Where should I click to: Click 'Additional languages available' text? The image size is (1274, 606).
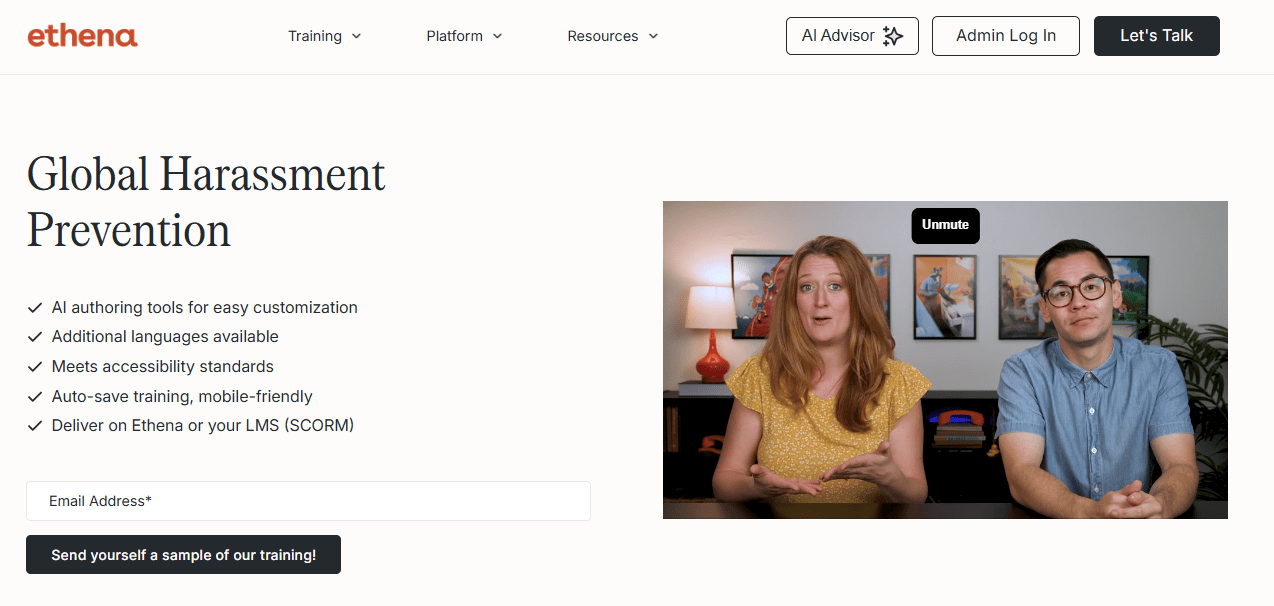click(x=165, y=337)
